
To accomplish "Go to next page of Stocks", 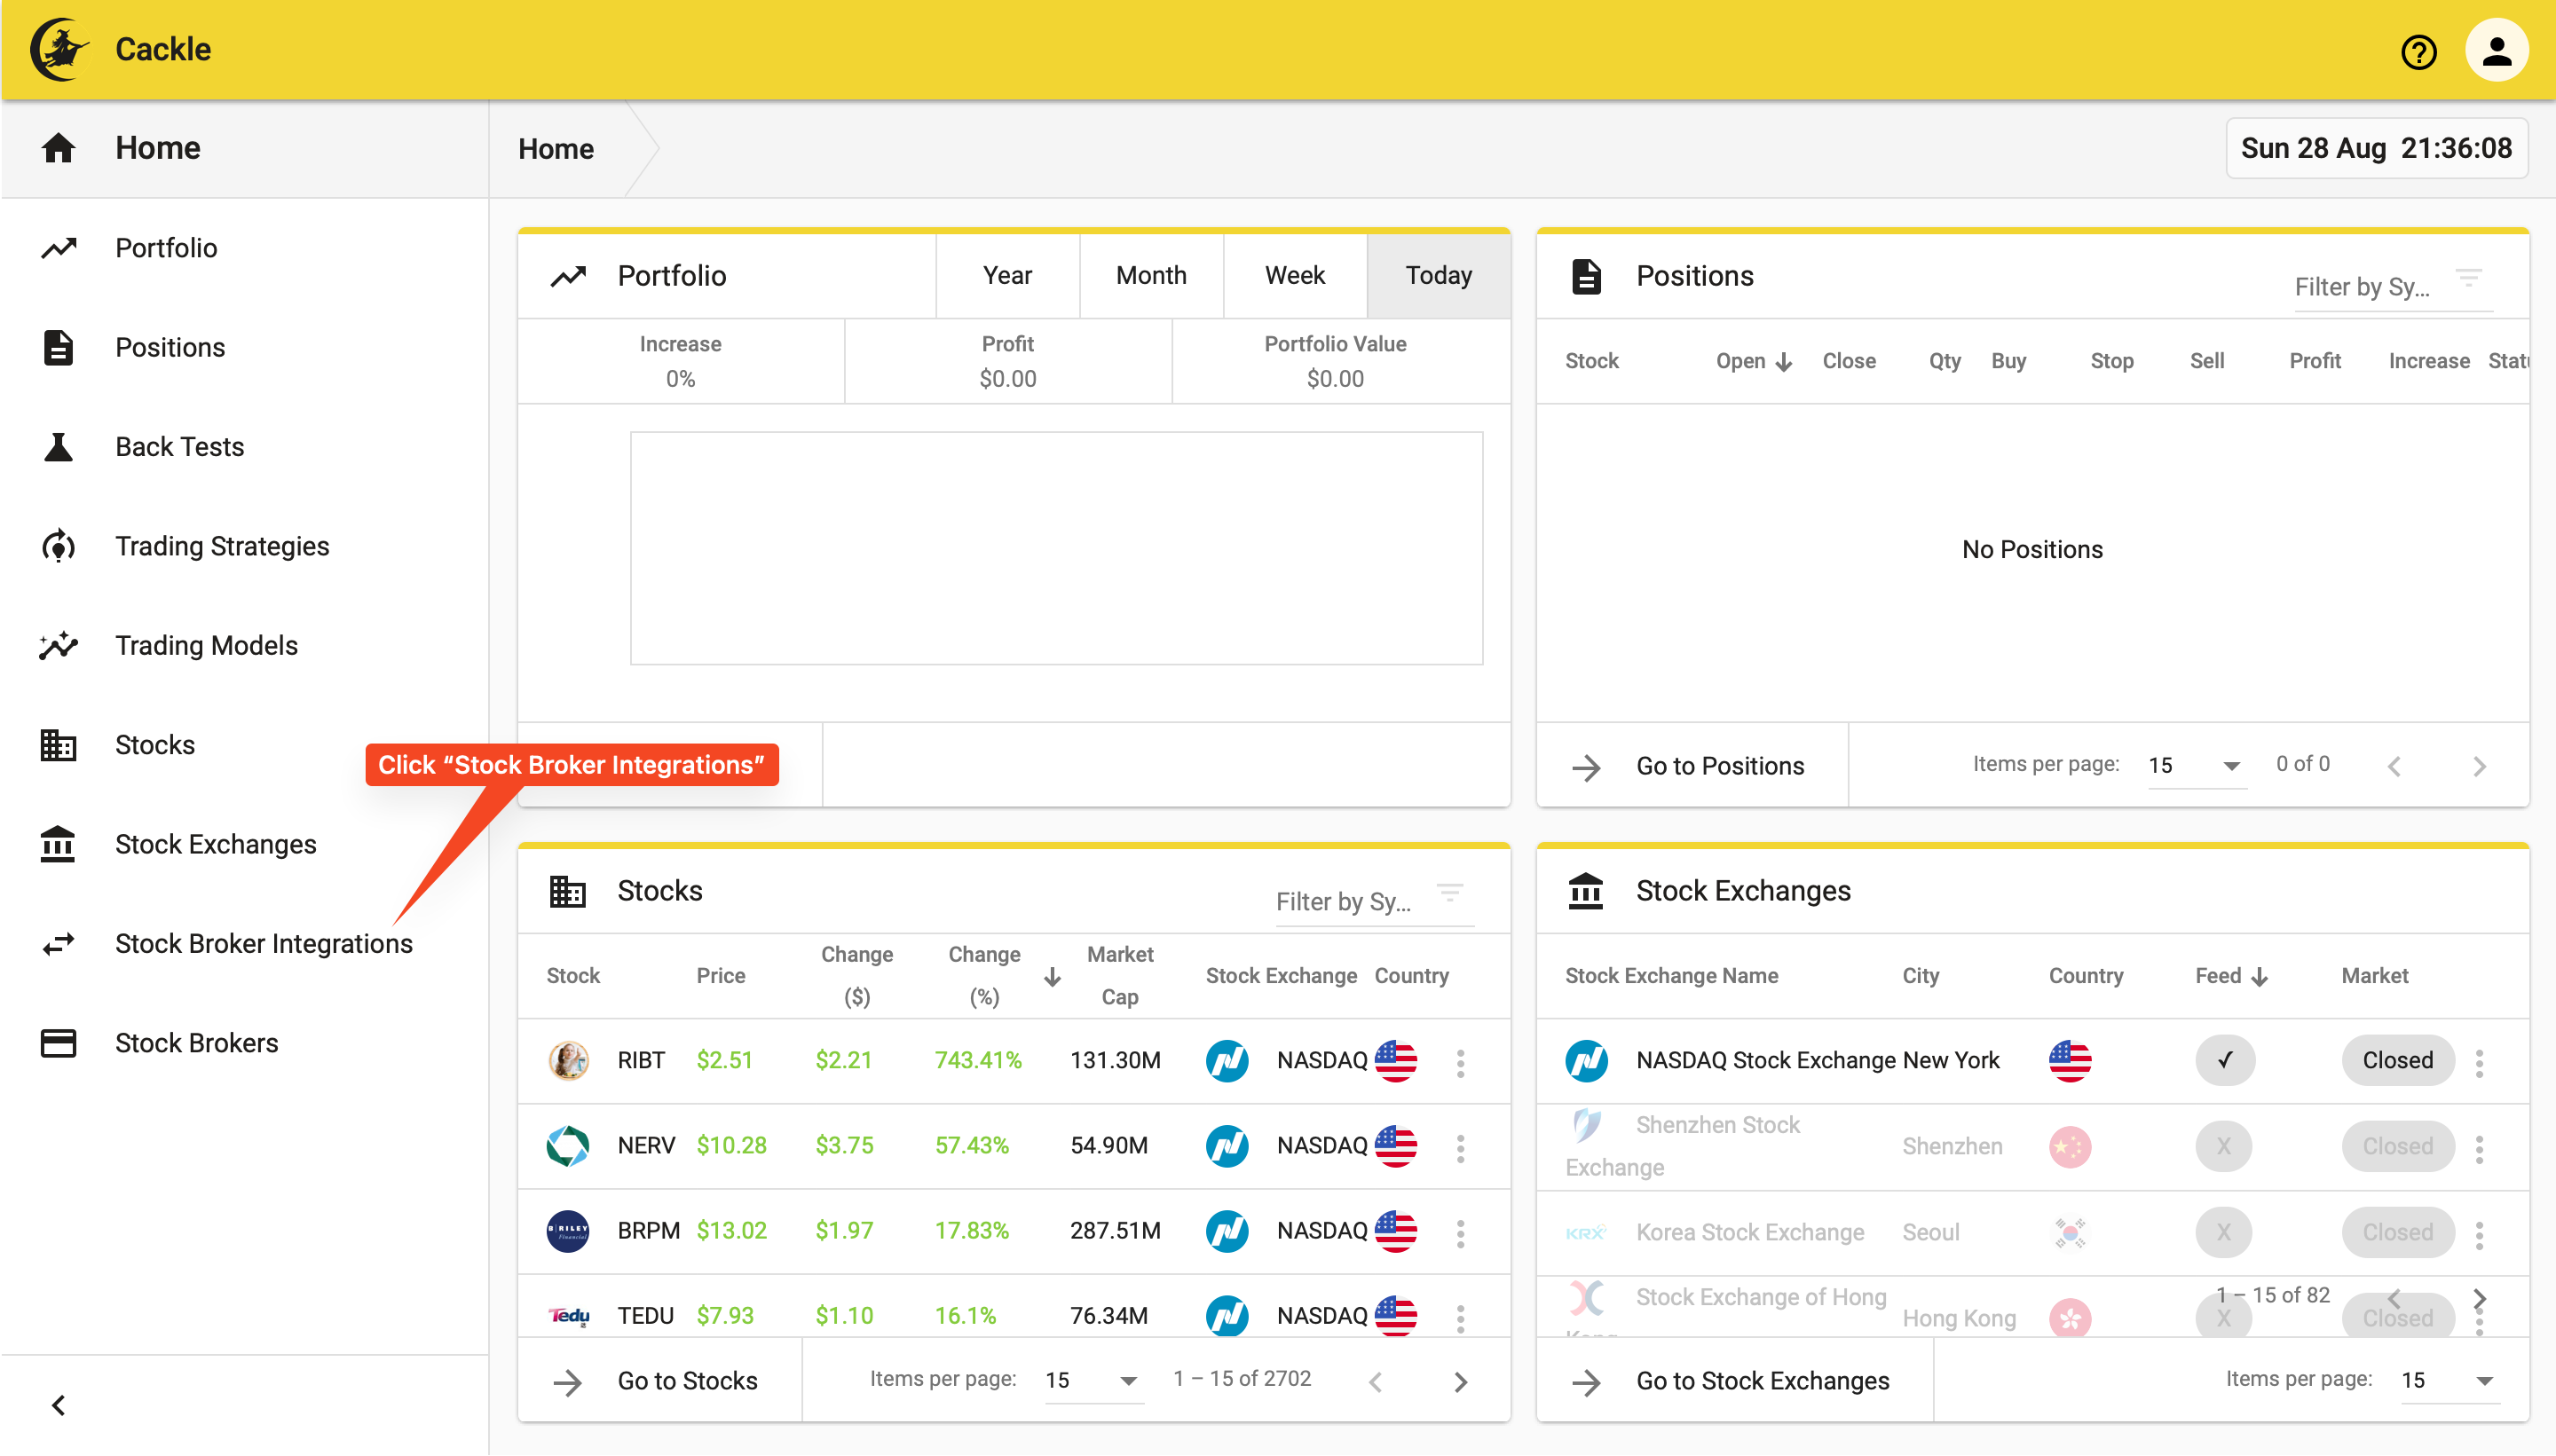I will point(1460,1381).
